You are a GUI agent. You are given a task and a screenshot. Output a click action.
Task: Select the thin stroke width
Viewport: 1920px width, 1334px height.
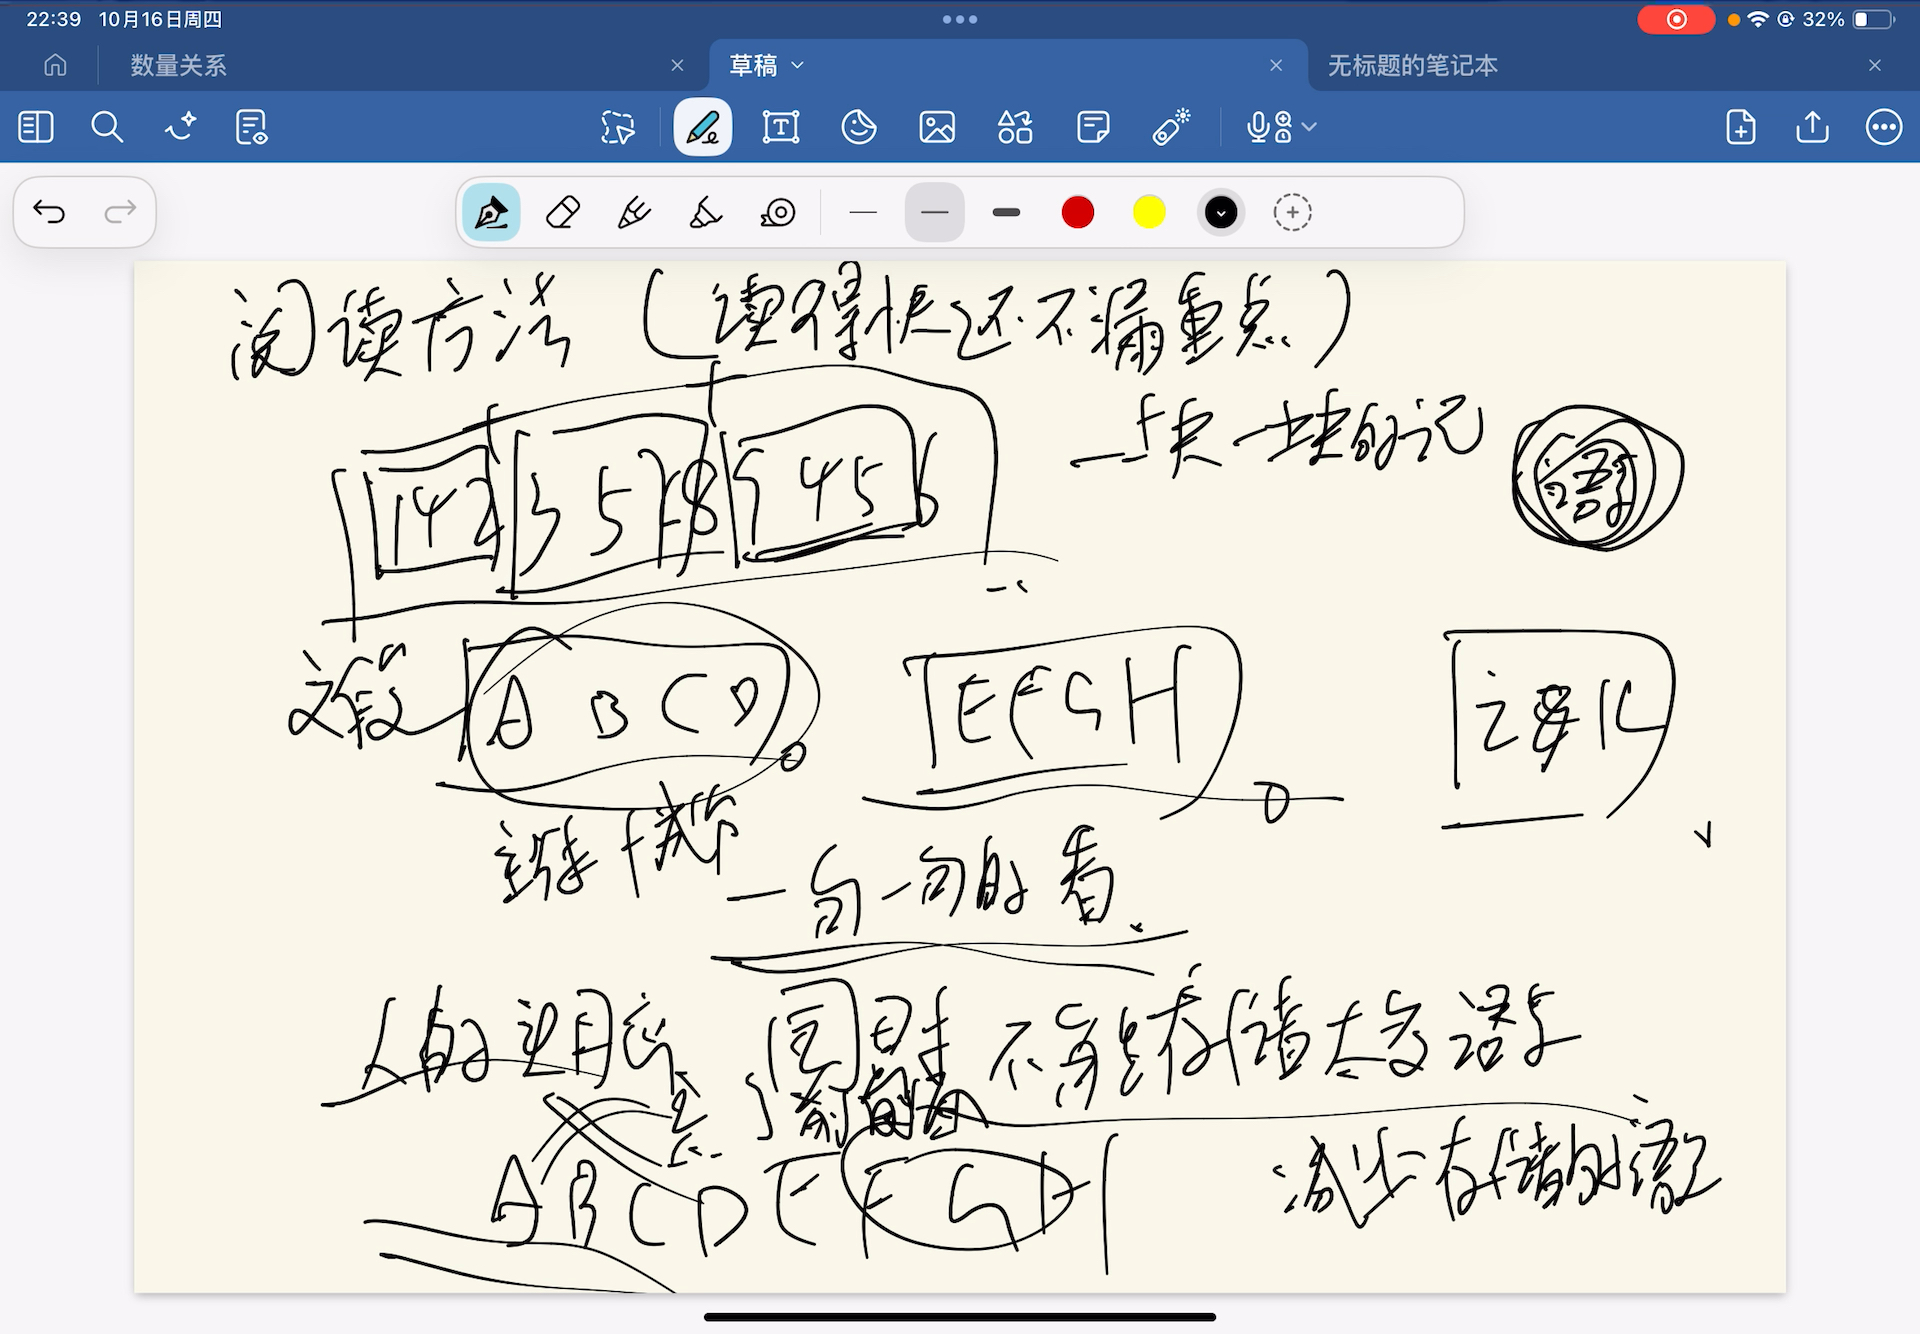click(862, 213)
